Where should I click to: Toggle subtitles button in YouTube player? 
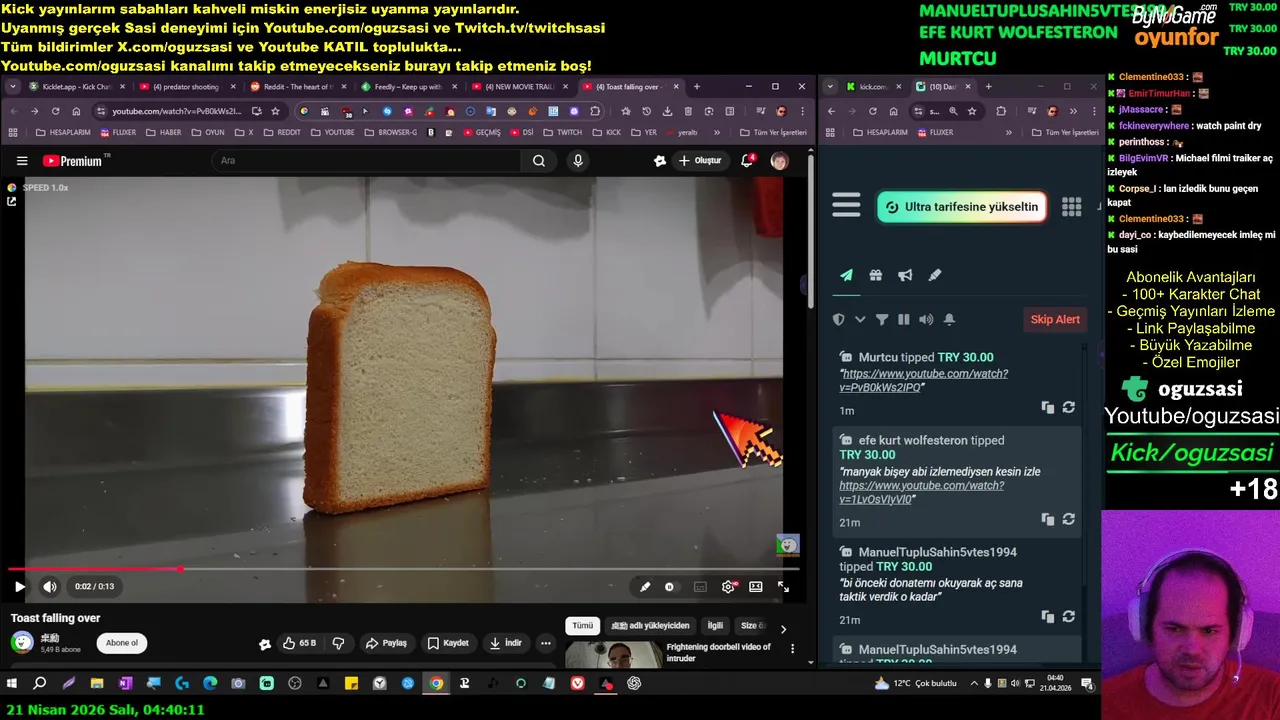(700, 587)
